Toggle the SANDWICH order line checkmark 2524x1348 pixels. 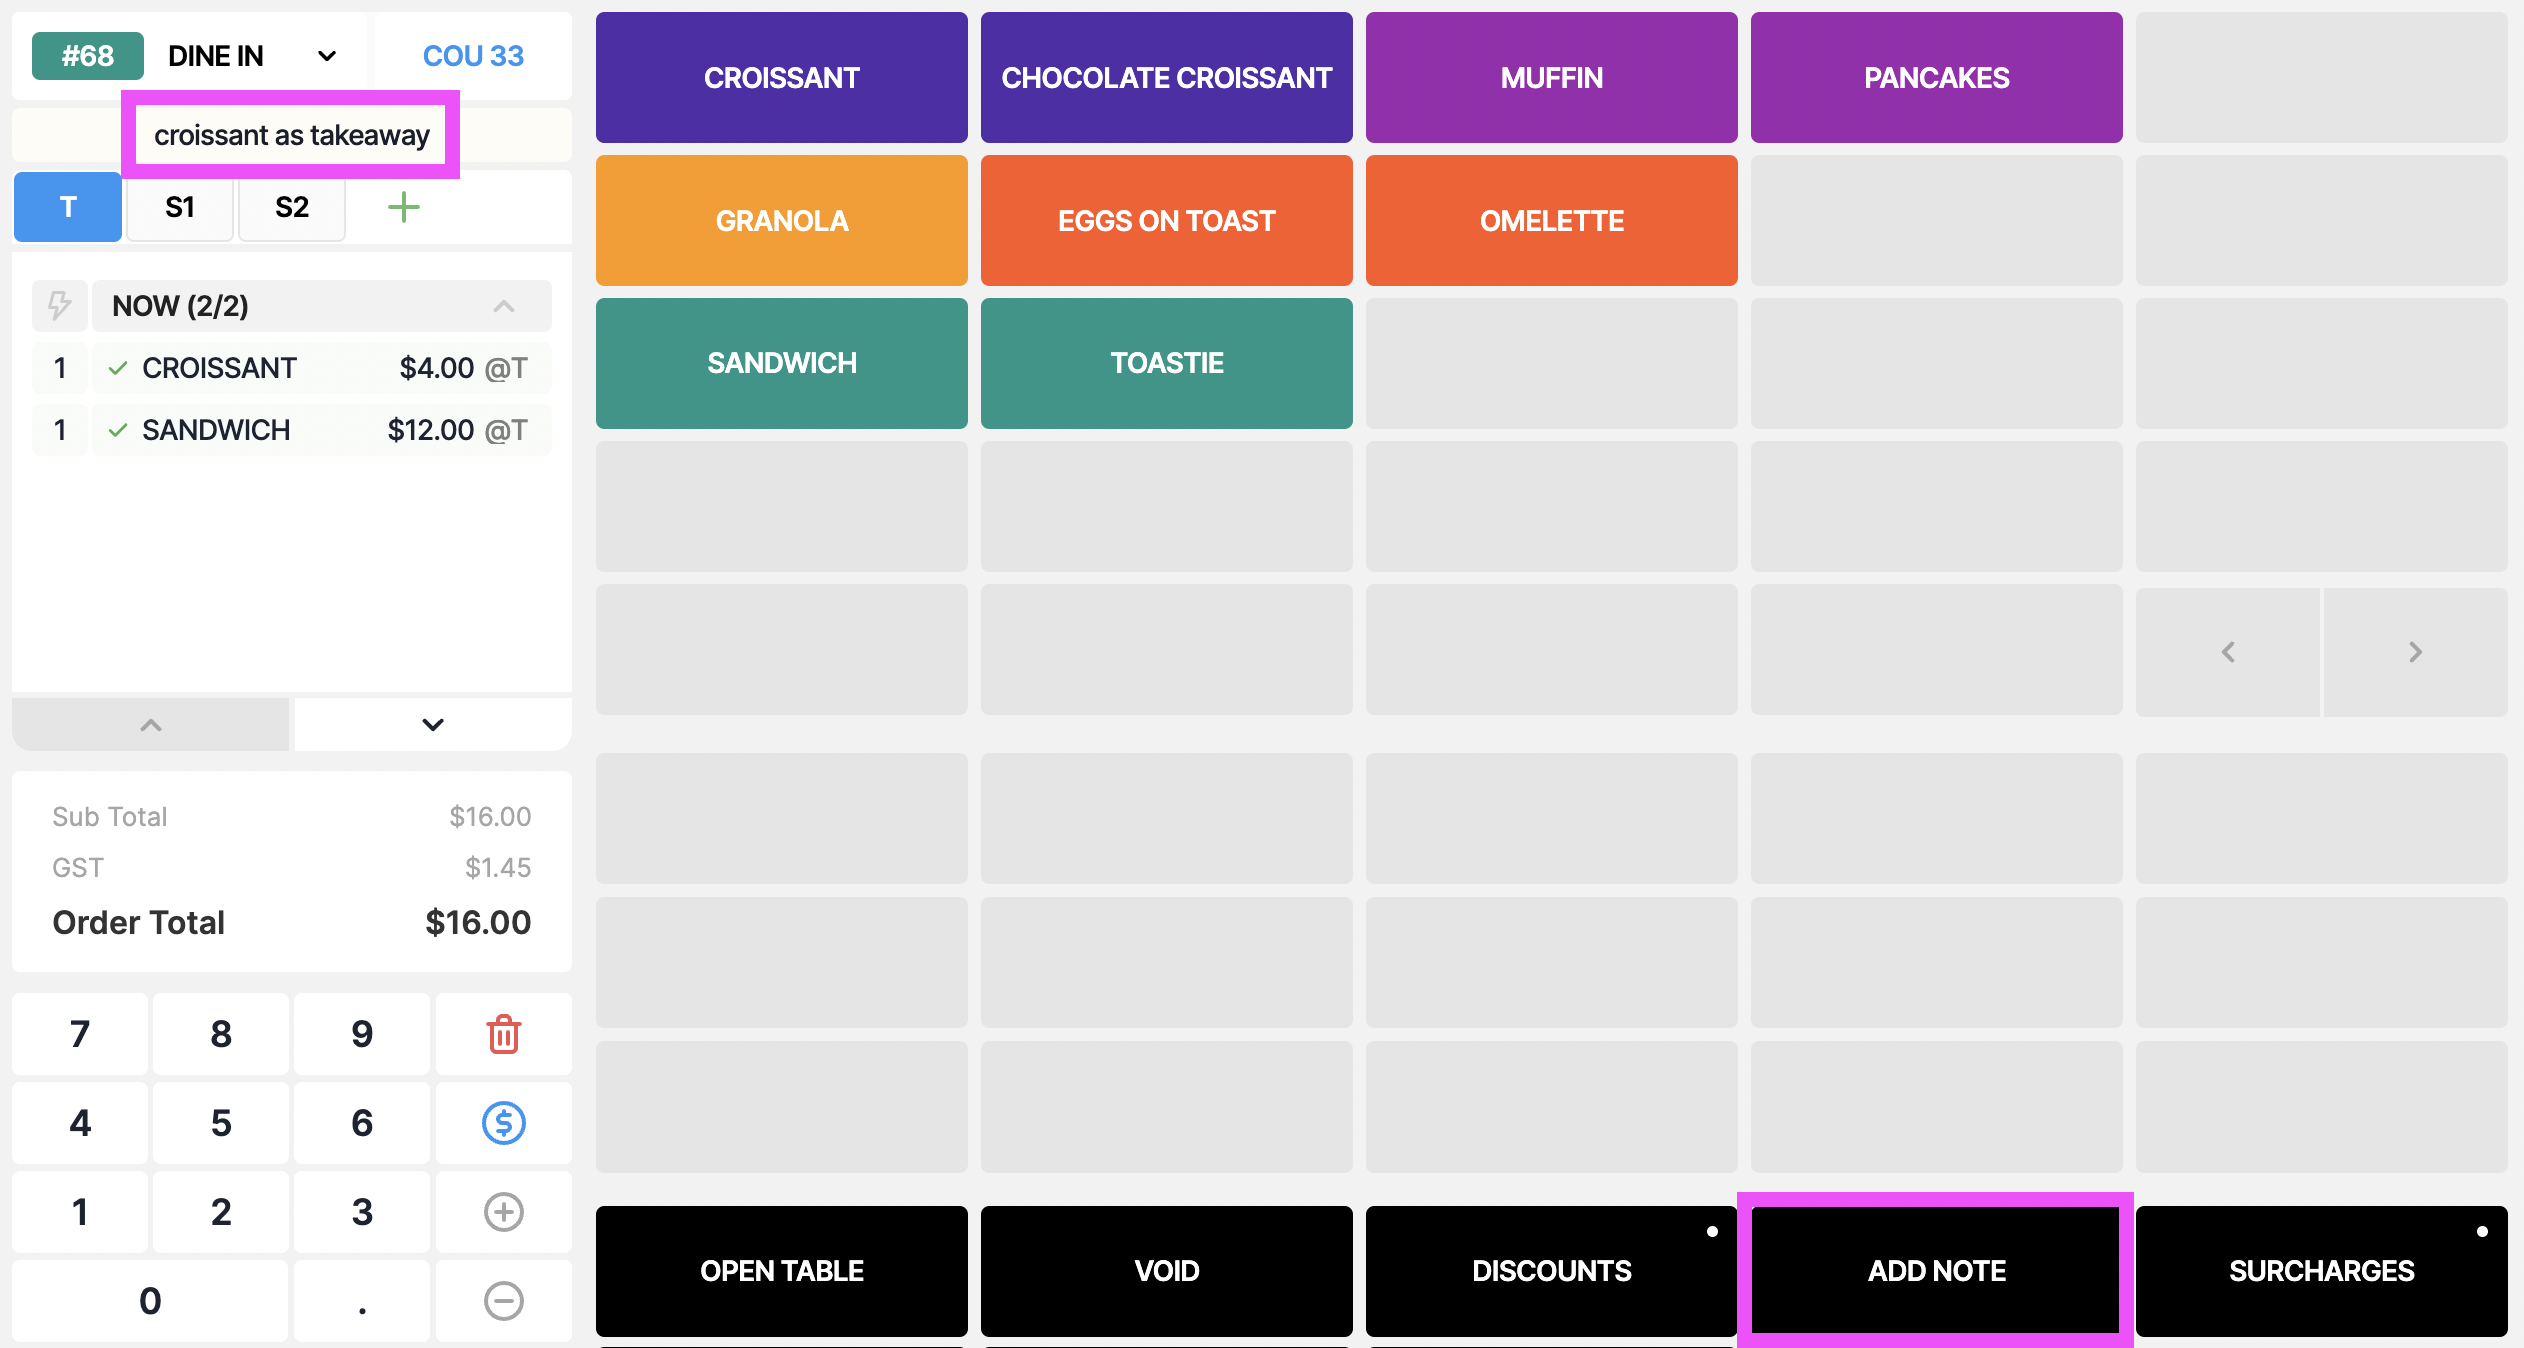[118, 430]
